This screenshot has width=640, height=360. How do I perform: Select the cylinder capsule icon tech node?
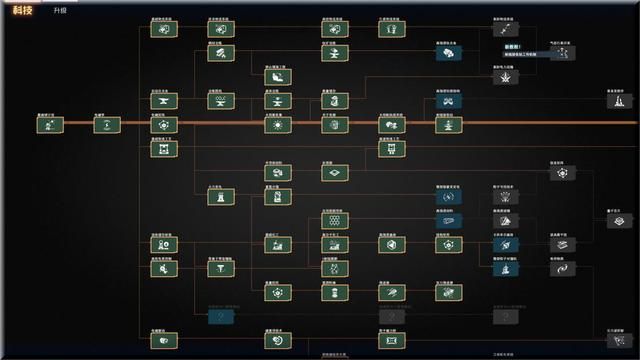[x=335, y=293]
